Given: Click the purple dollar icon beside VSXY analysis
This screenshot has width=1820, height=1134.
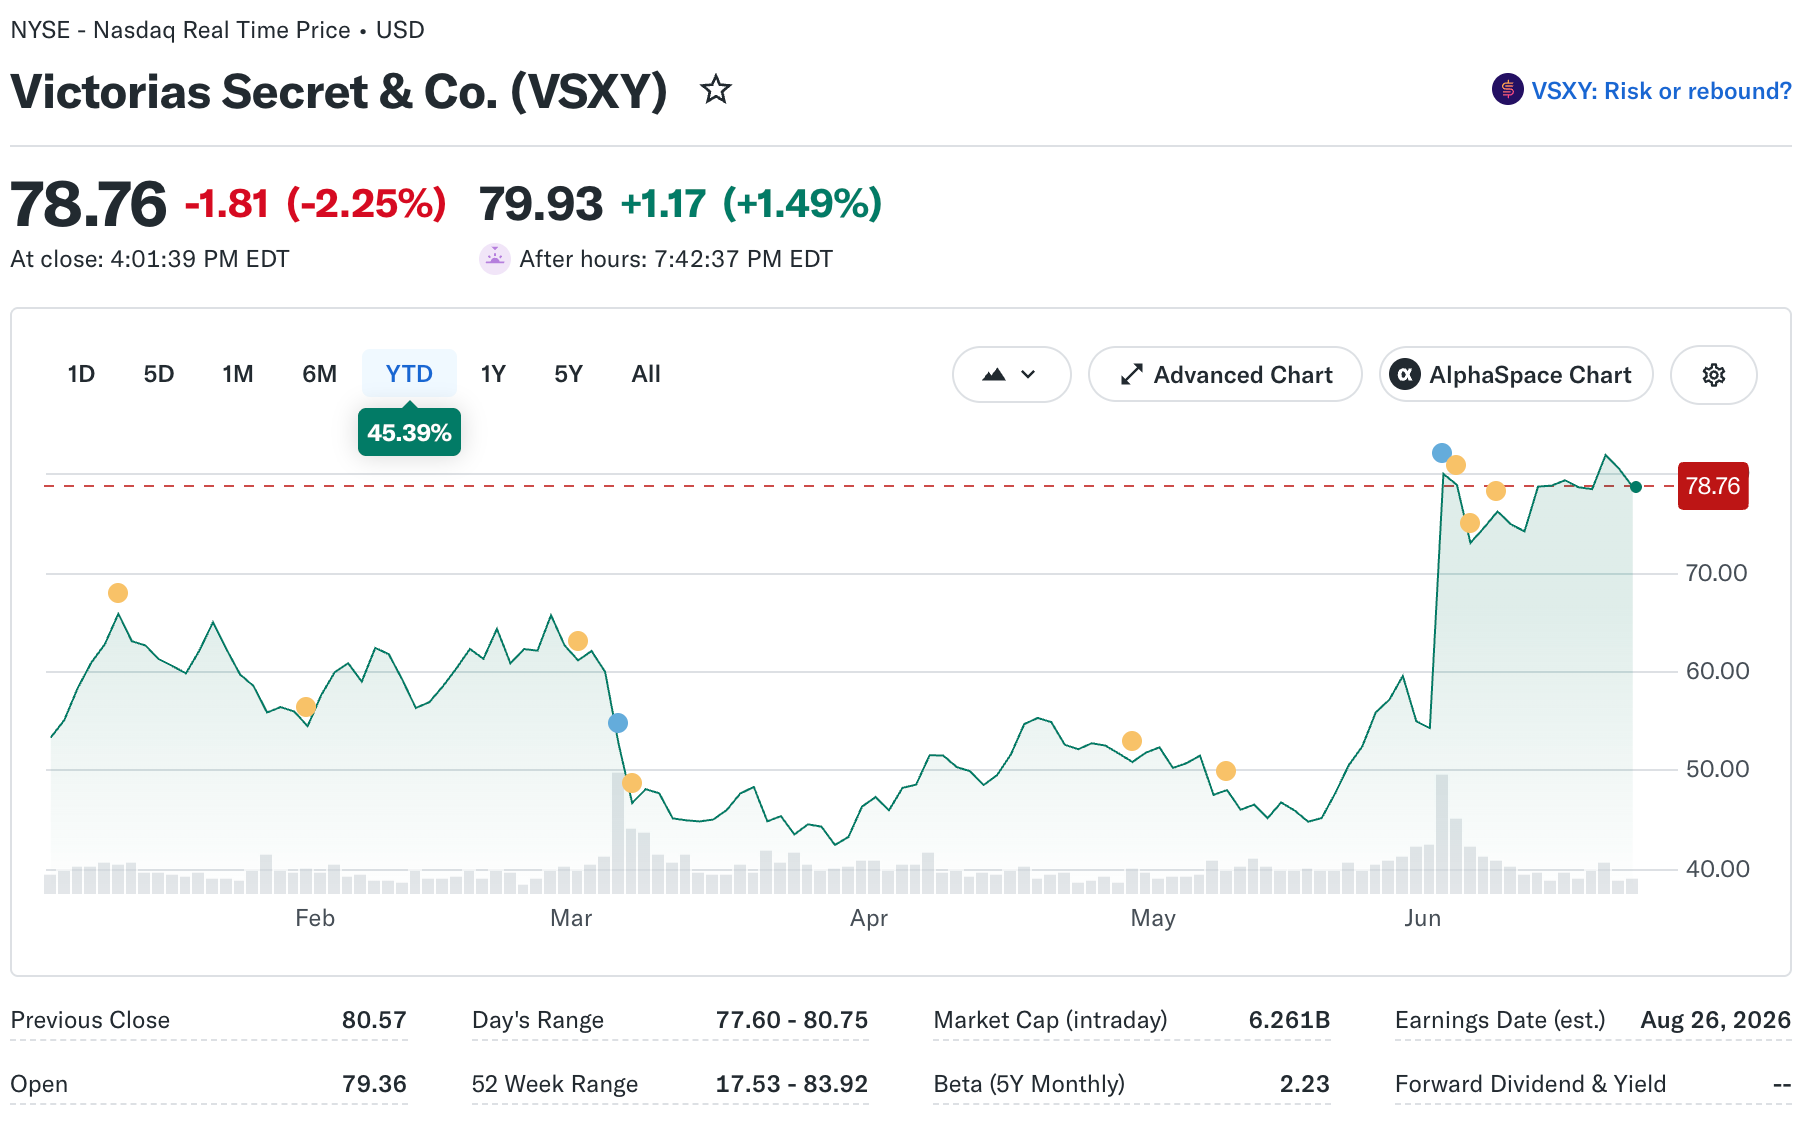Looking at the screenshot, I should click(1508, 90).
